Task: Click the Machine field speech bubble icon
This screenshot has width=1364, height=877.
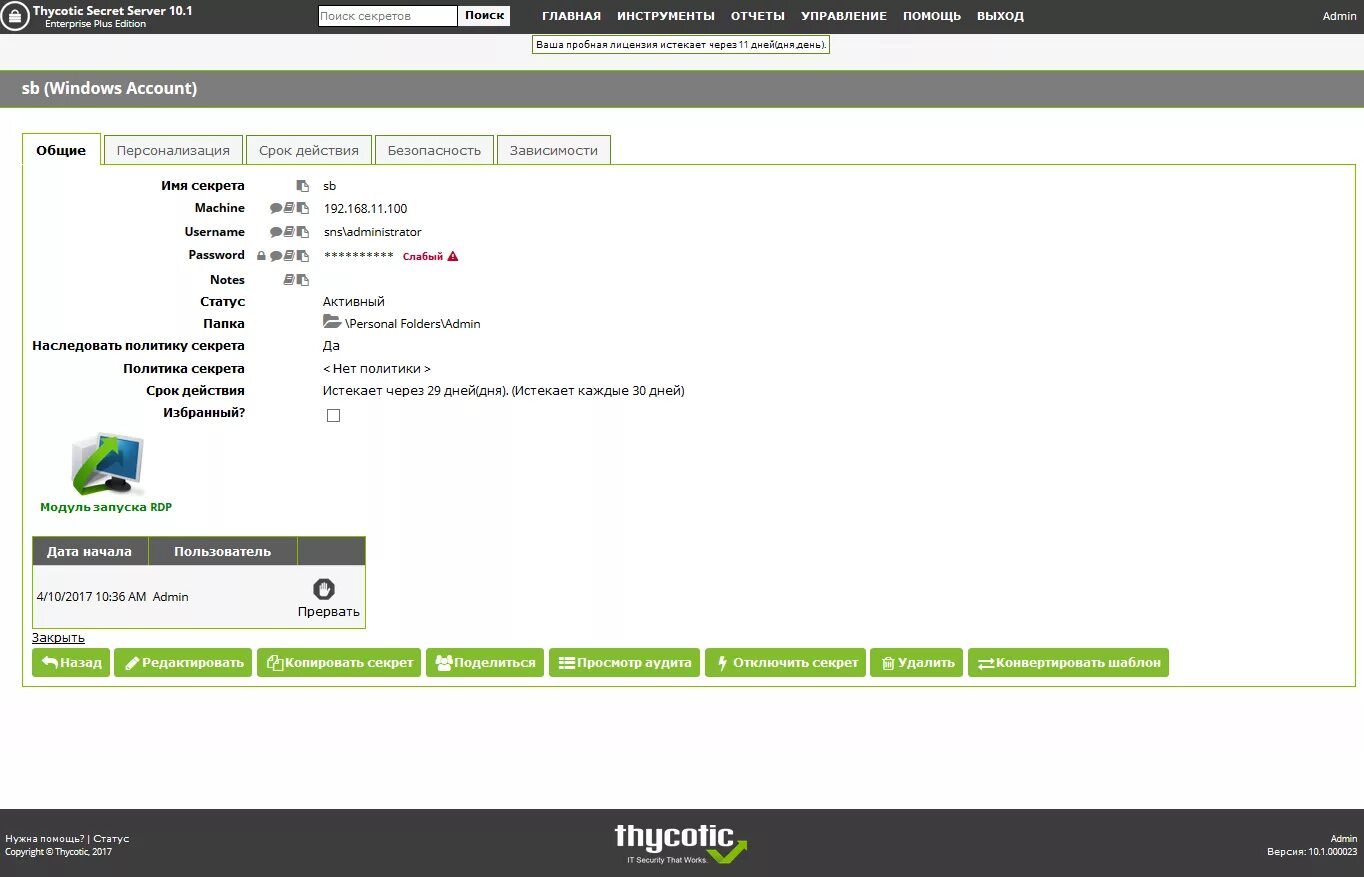Action: pyautogui.click(x=276, y=208)
